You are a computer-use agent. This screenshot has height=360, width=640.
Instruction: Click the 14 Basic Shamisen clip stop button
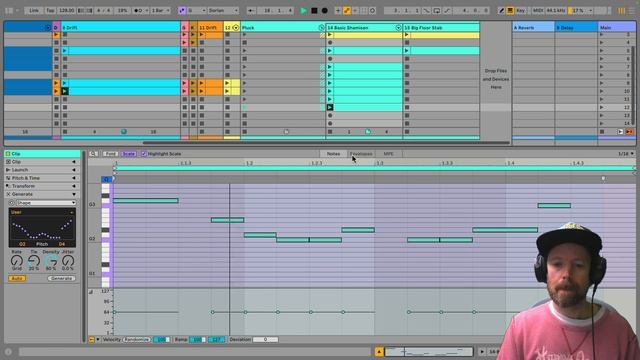(330, 132)
